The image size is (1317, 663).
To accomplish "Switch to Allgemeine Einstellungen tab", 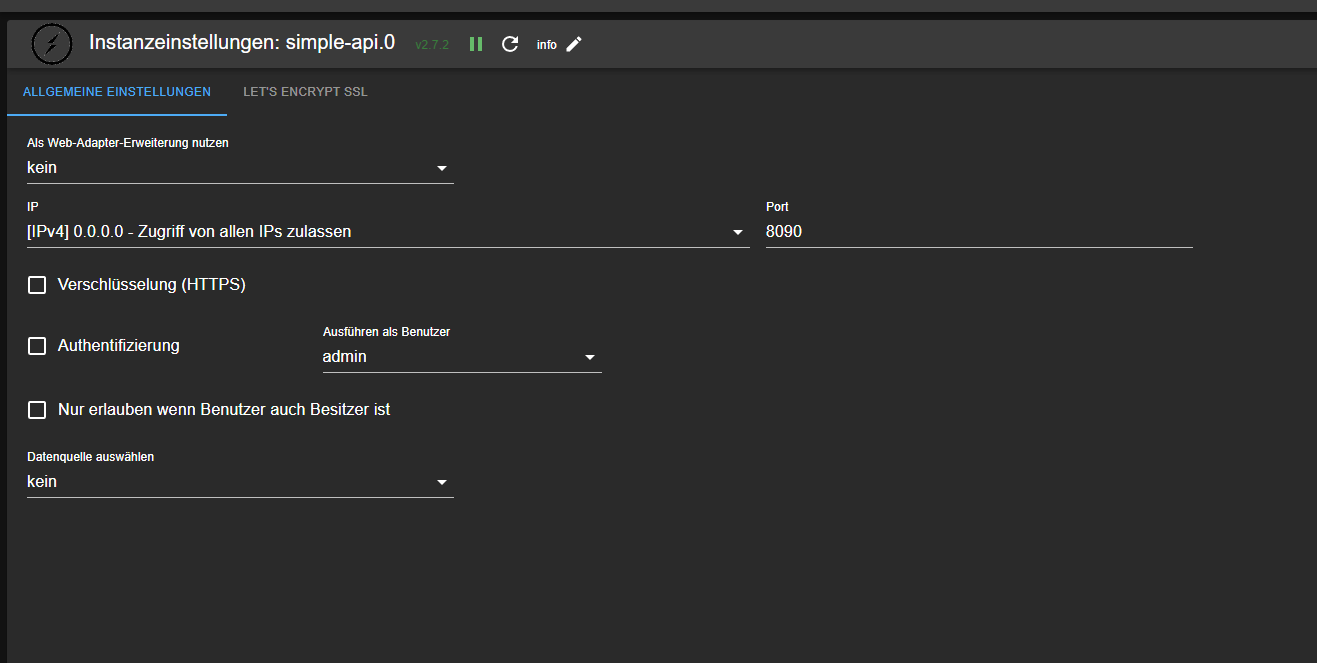I will [117, 92].
